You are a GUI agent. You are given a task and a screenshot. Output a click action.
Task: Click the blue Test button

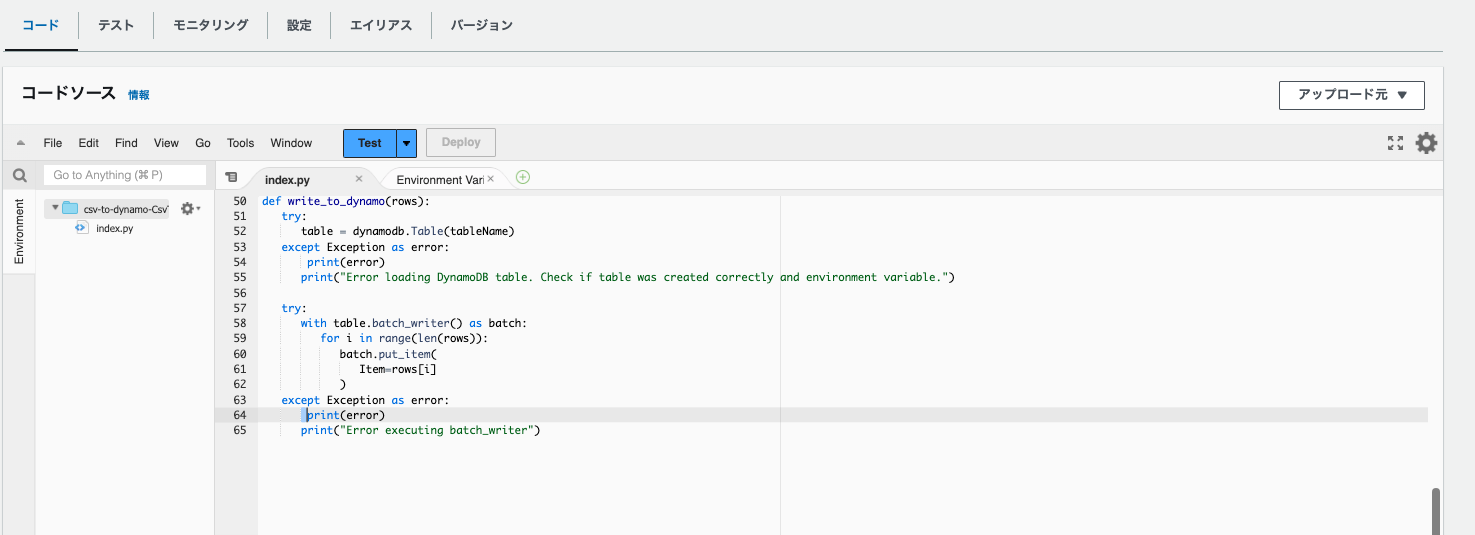tap(370, 143)
